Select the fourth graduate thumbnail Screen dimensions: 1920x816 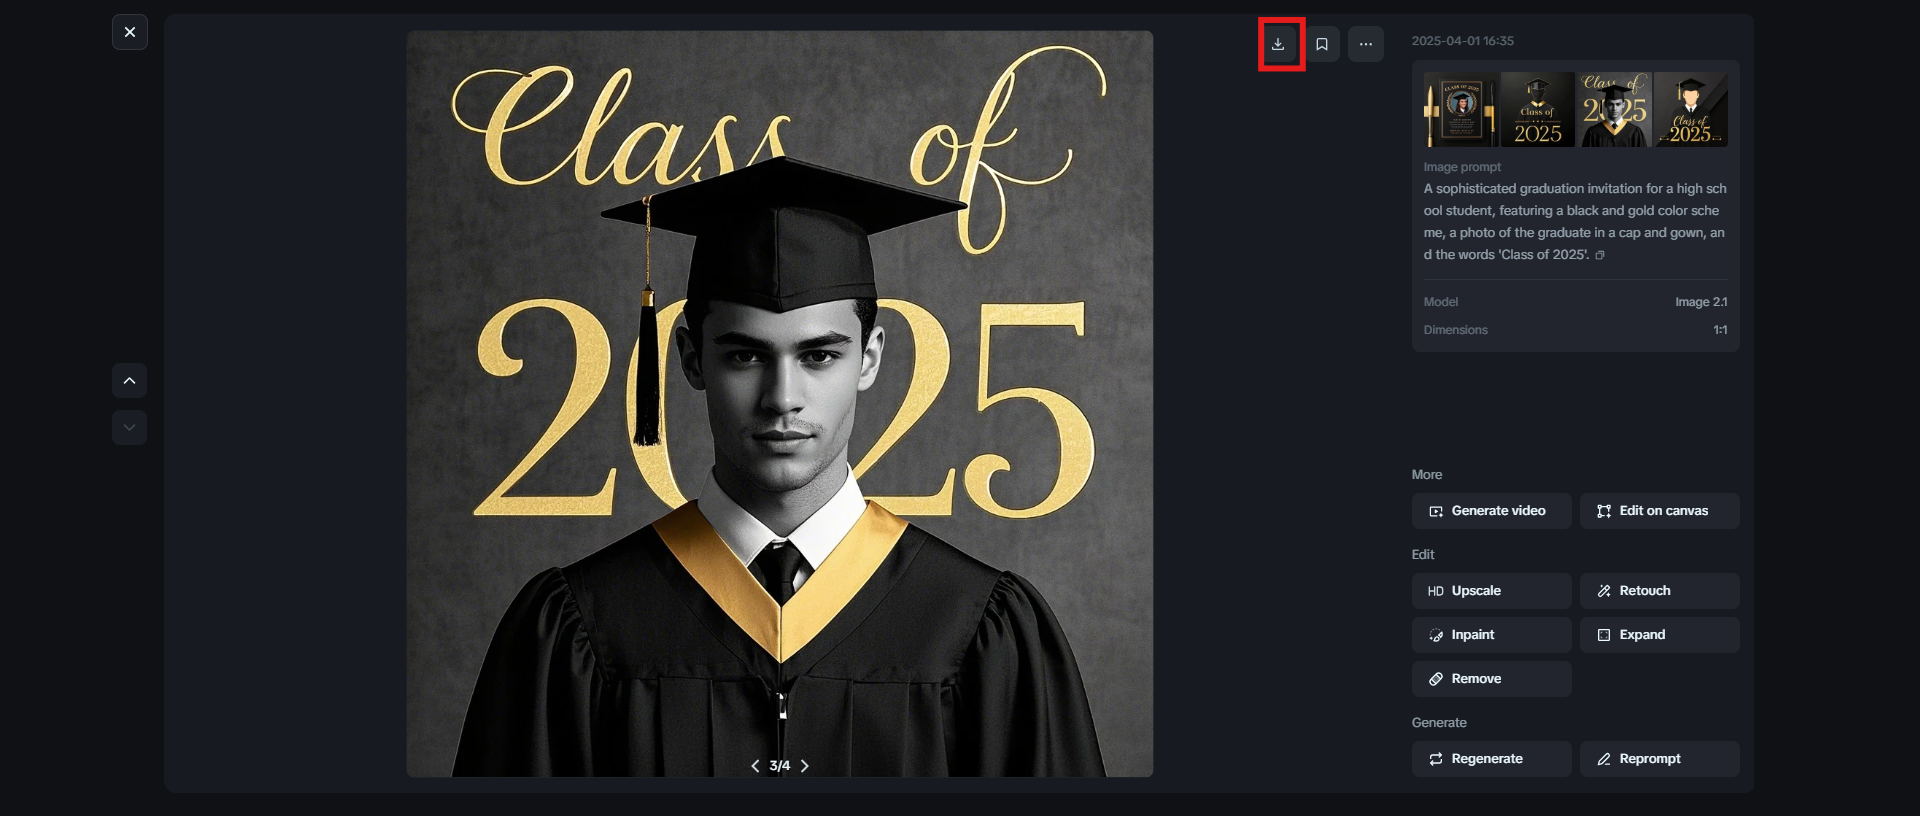point(1691,110)
